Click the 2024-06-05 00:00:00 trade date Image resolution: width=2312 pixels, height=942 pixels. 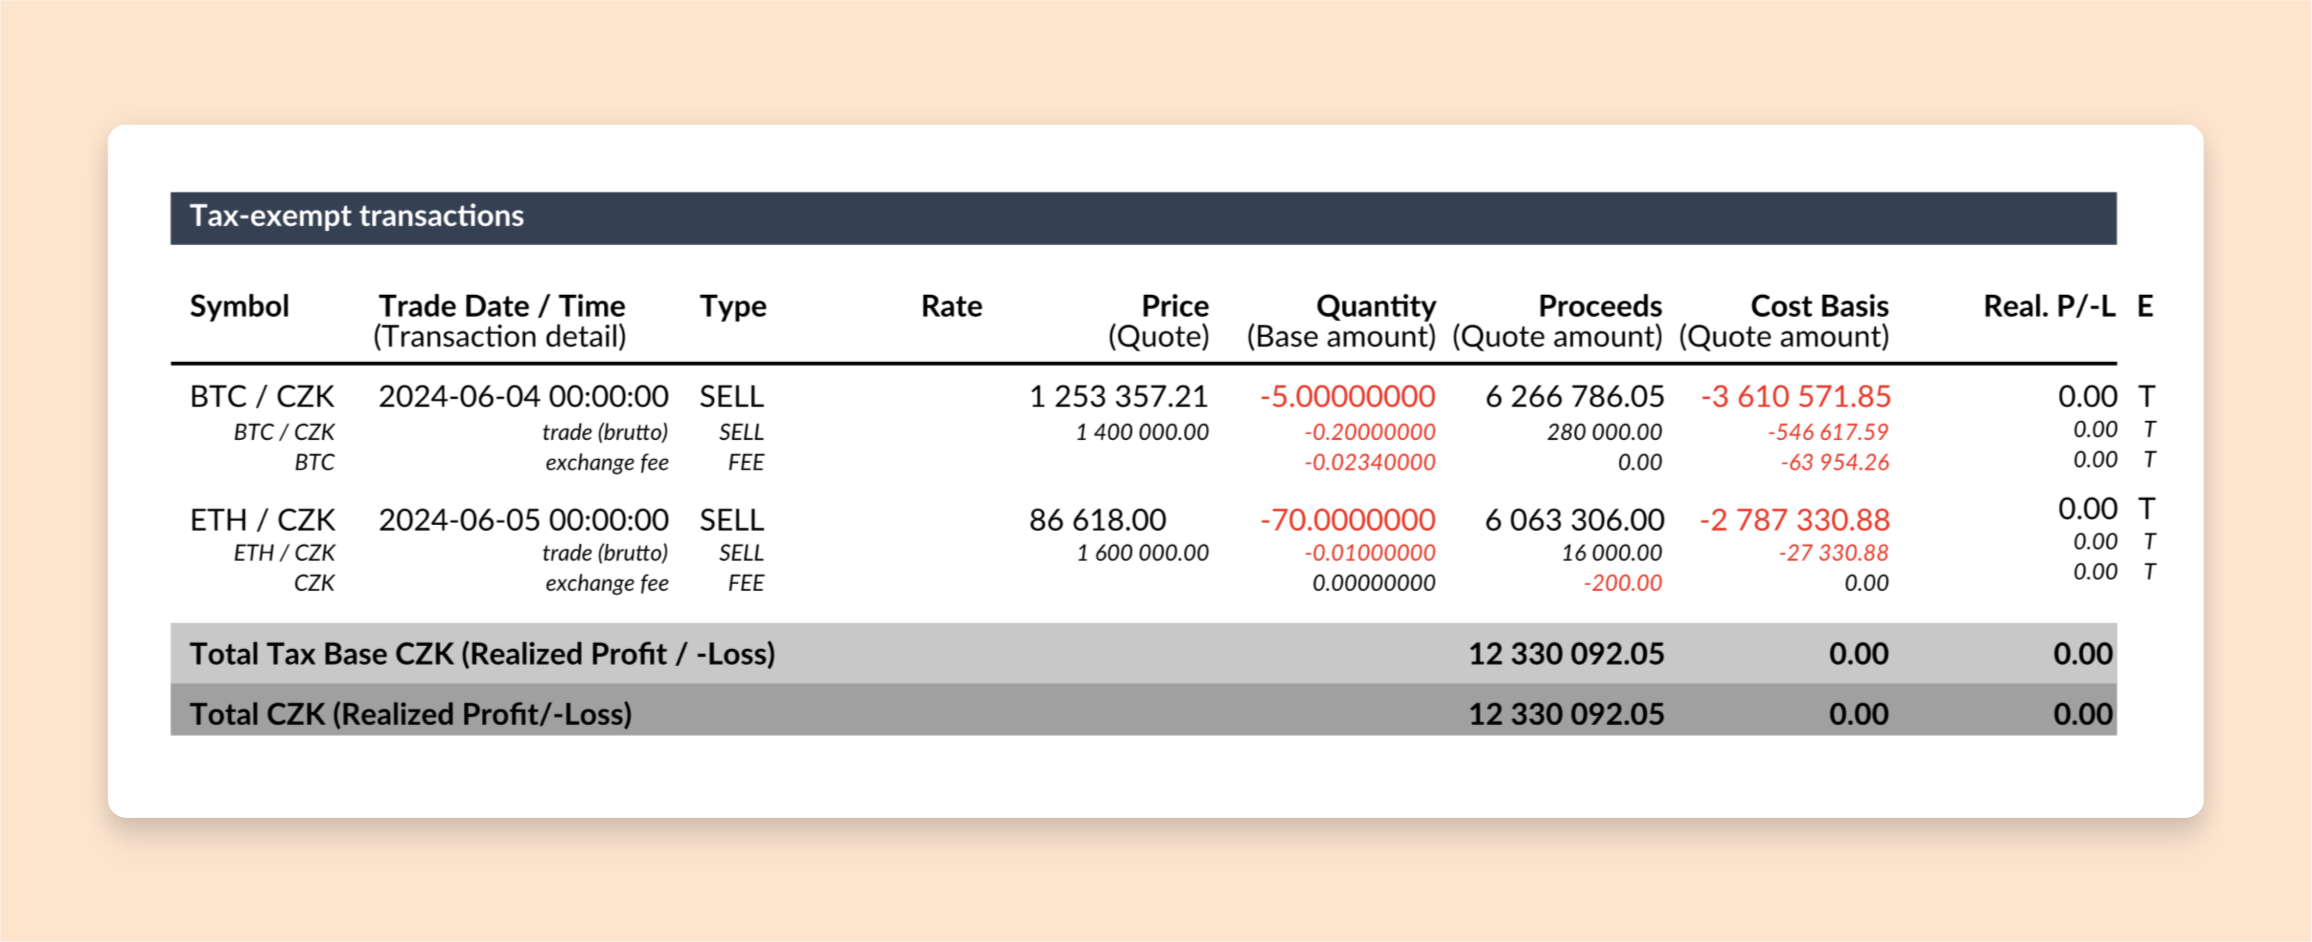pyautogui.click(x=523, y=520)
